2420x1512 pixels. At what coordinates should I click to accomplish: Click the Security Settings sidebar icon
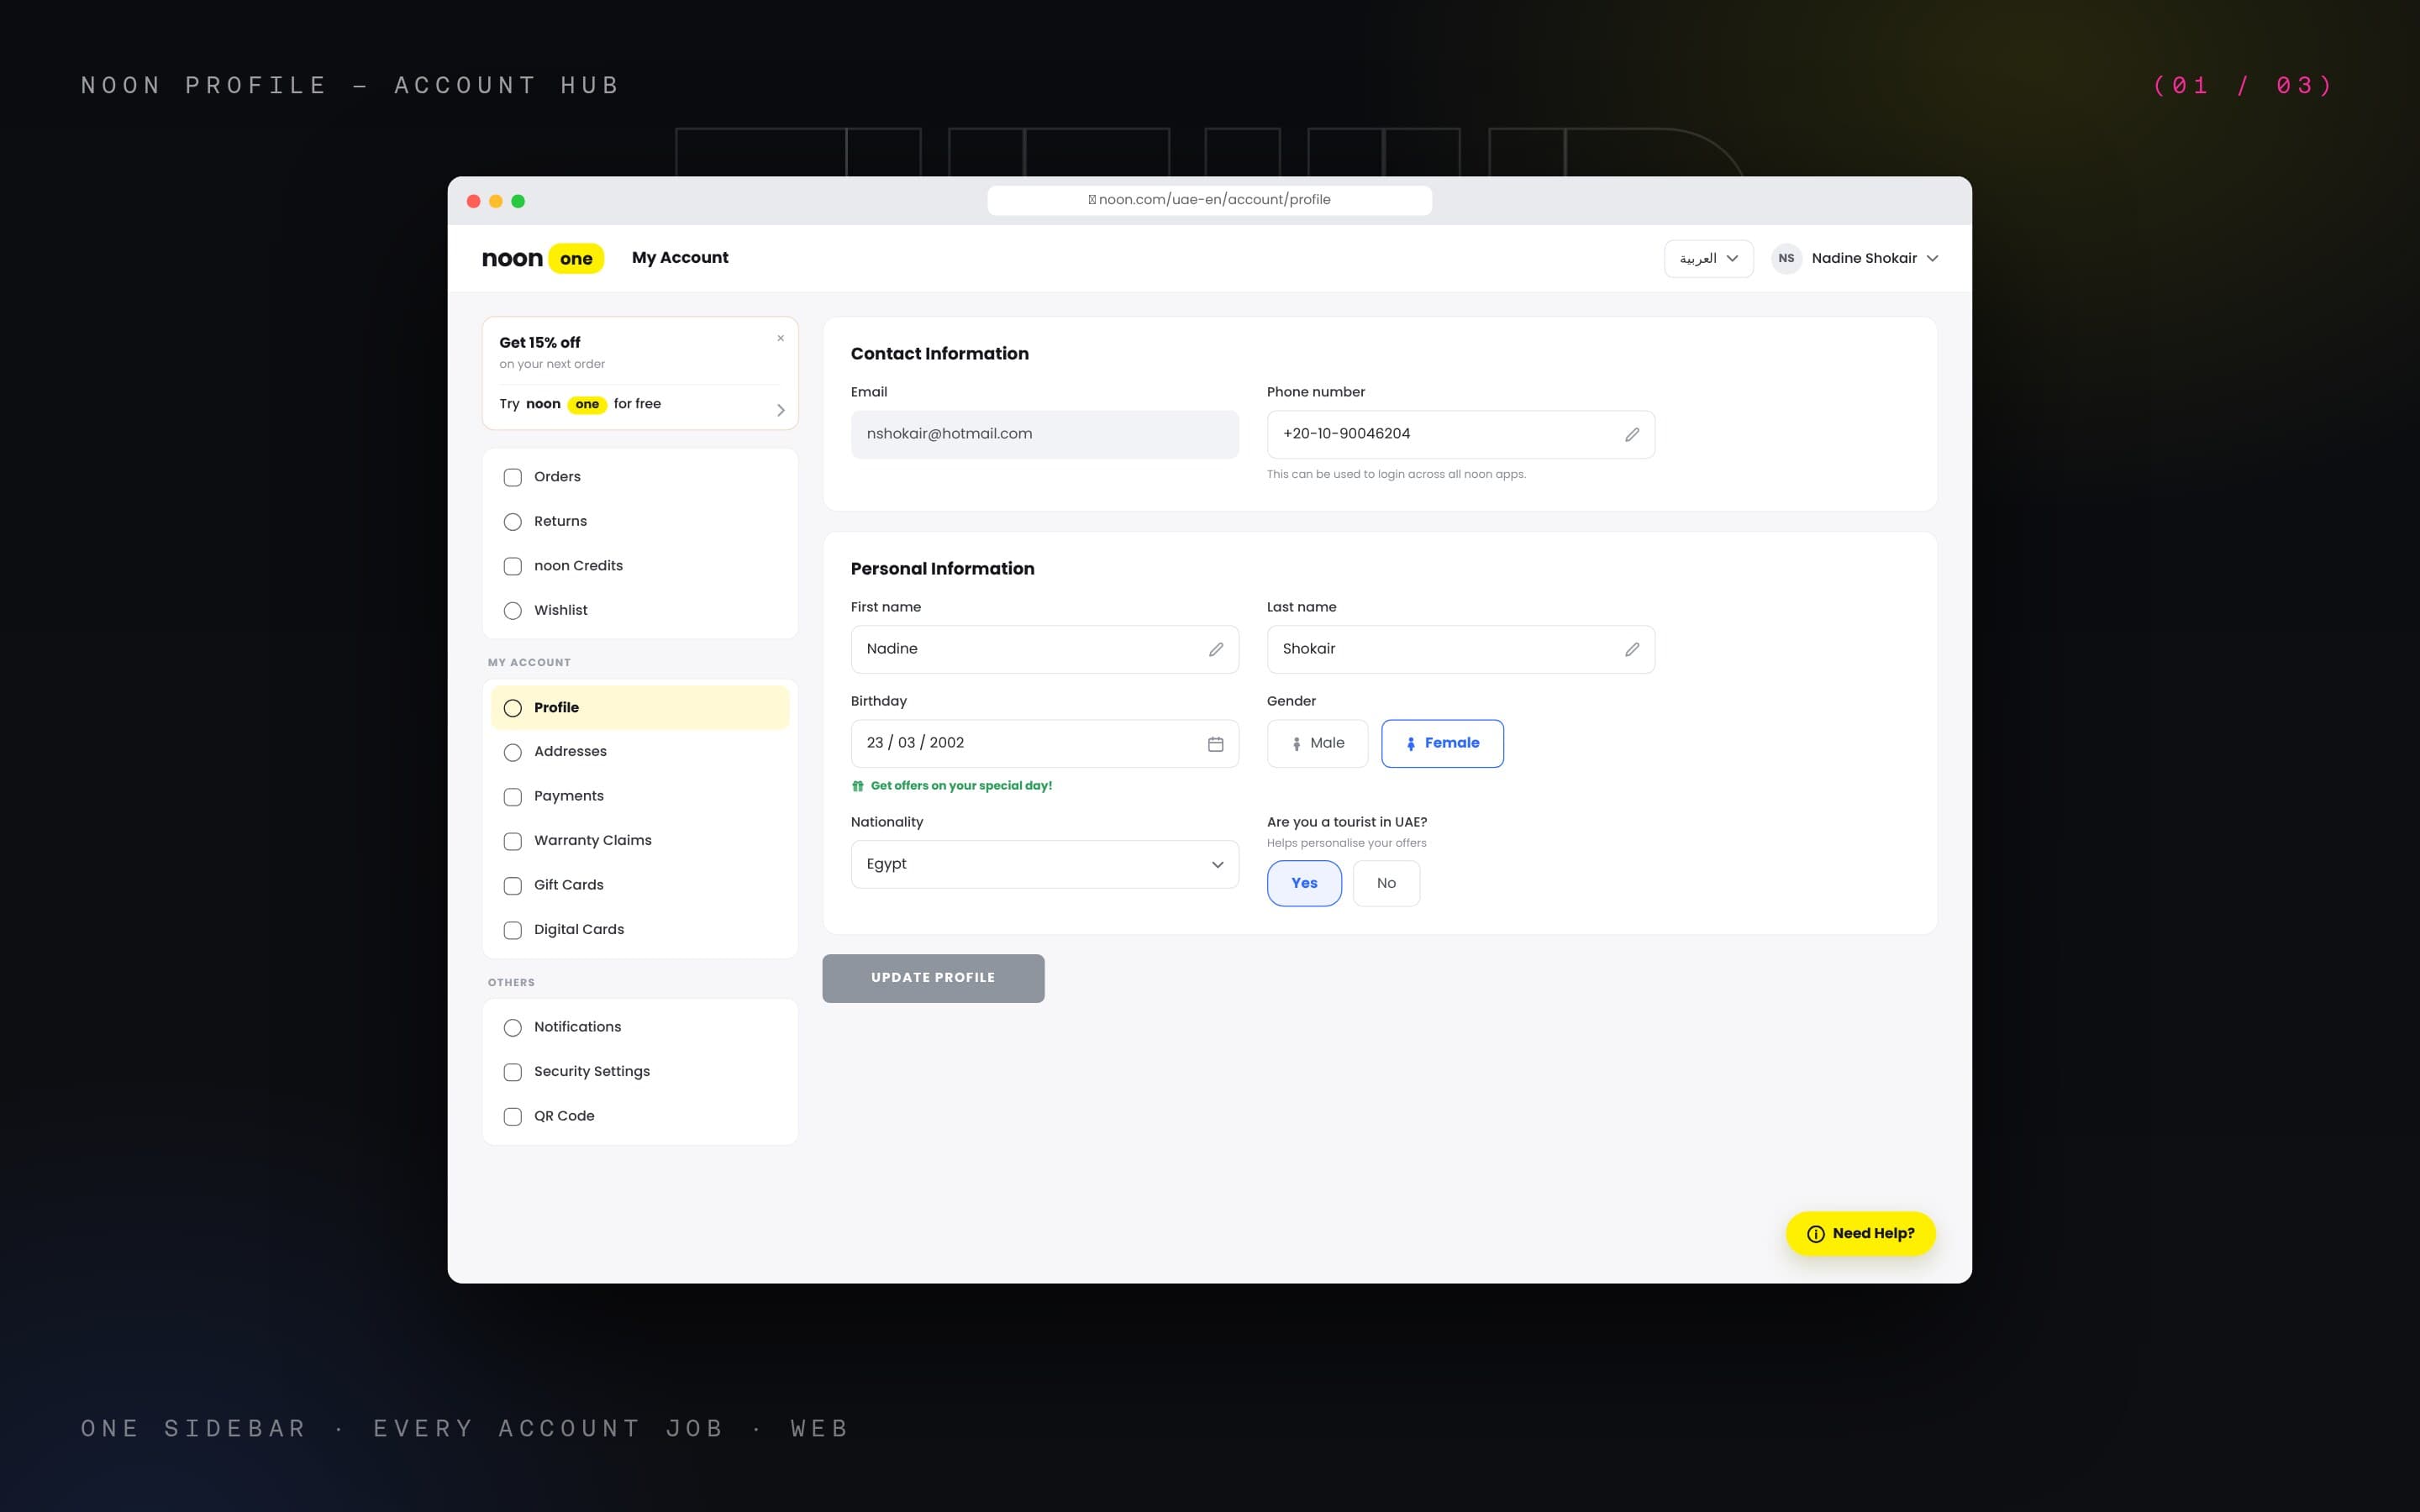pos(513,1072)
